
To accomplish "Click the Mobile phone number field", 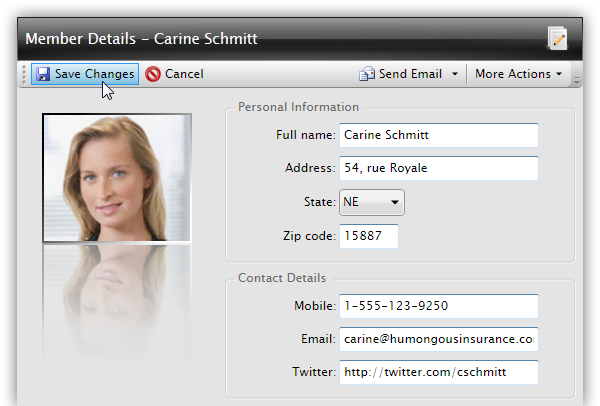I will pos(438,306).
